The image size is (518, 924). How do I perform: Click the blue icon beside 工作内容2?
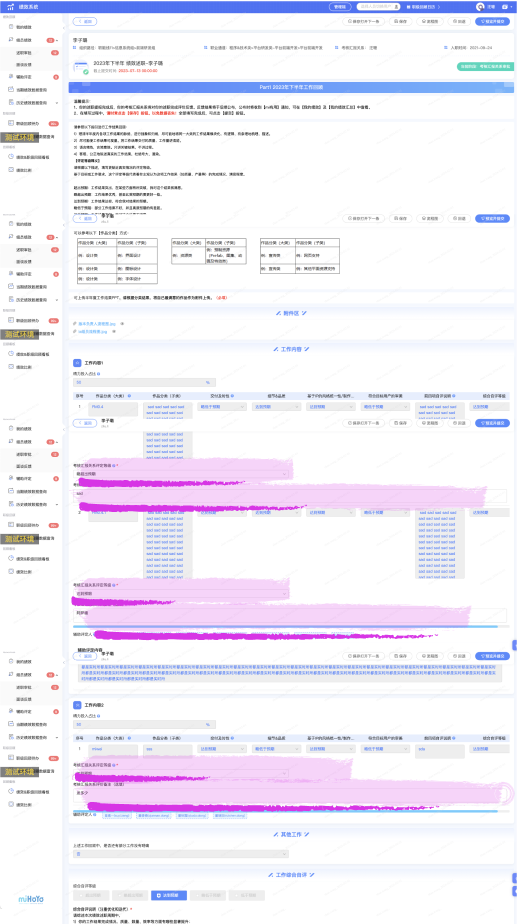point(76,705)
